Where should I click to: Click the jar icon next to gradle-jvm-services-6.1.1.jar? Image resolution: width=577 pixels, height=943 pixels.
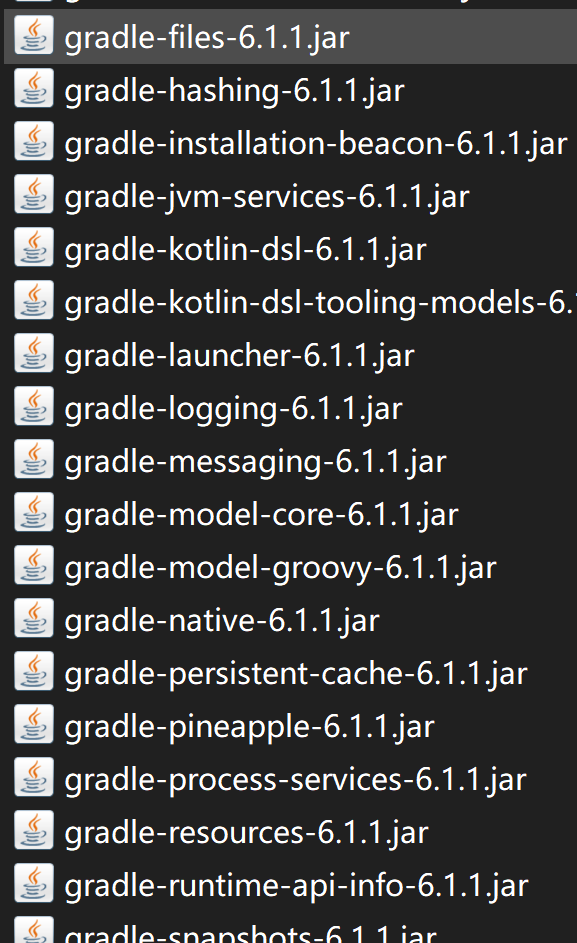[34, 194]
